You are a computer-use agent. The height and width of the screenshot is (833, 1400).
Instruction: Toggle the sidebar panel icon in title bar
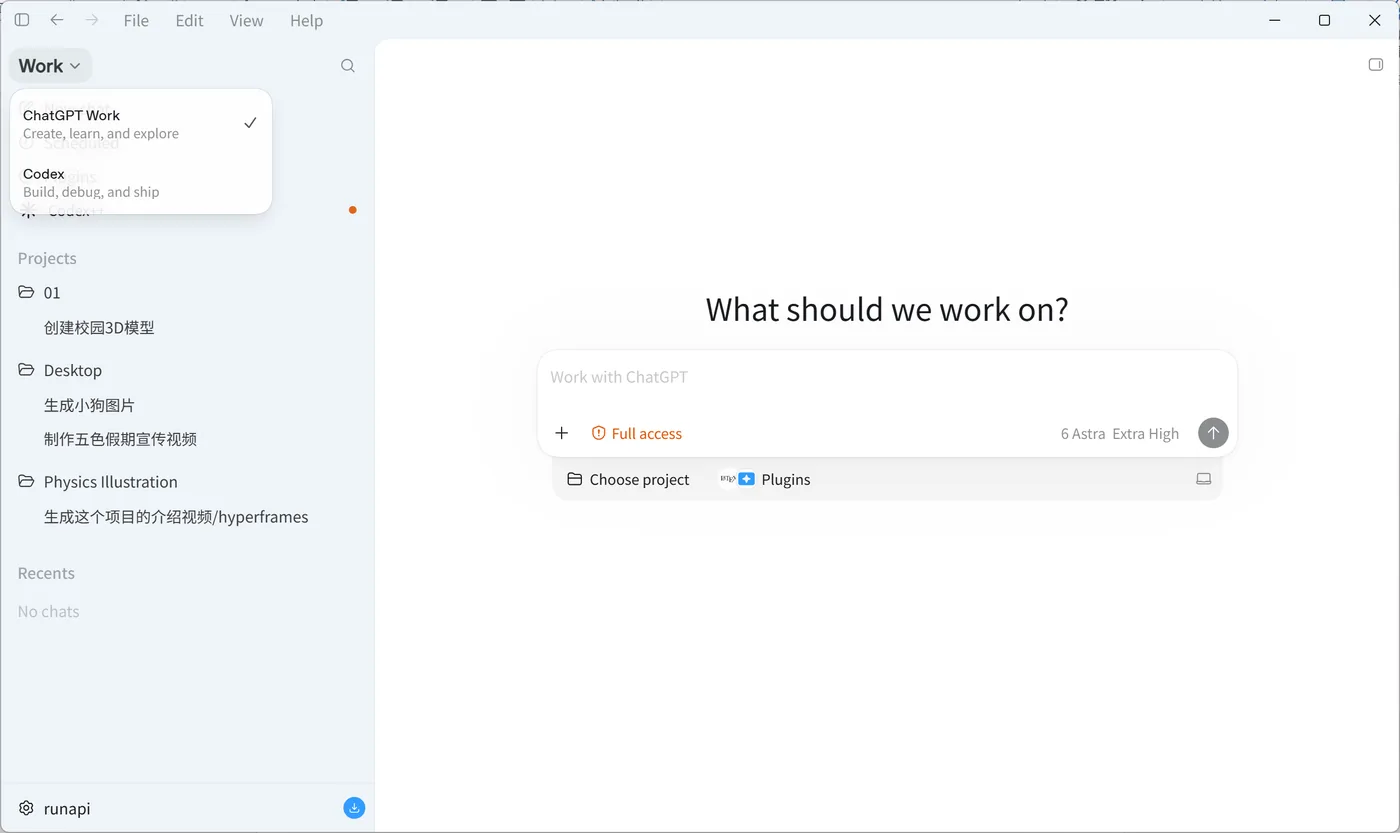[x=22, y=20]
